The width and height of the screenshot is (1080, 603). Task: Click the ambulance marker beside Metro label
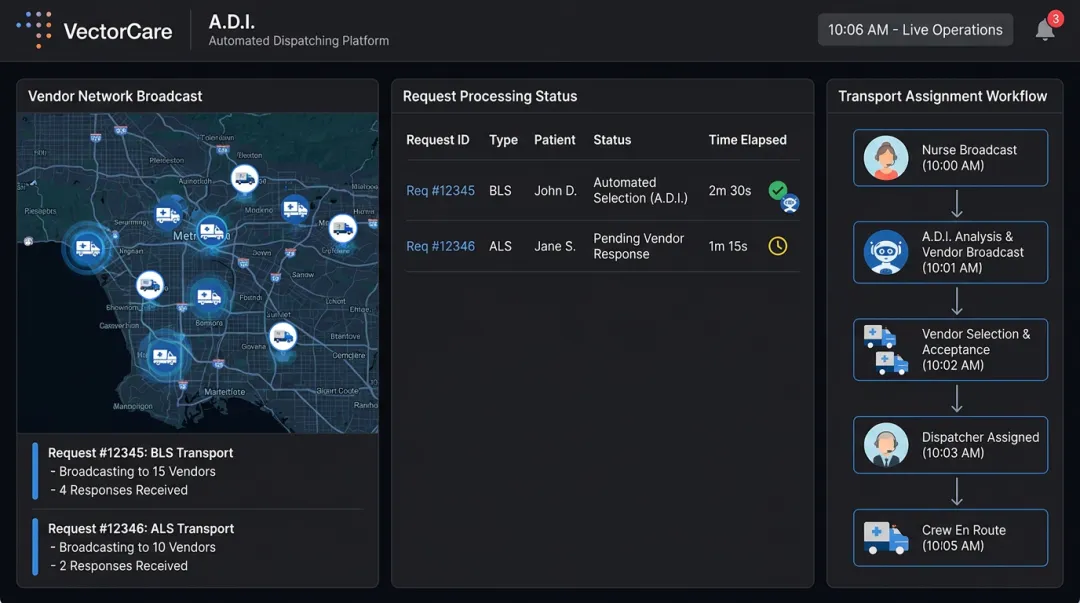pos(211,230)
